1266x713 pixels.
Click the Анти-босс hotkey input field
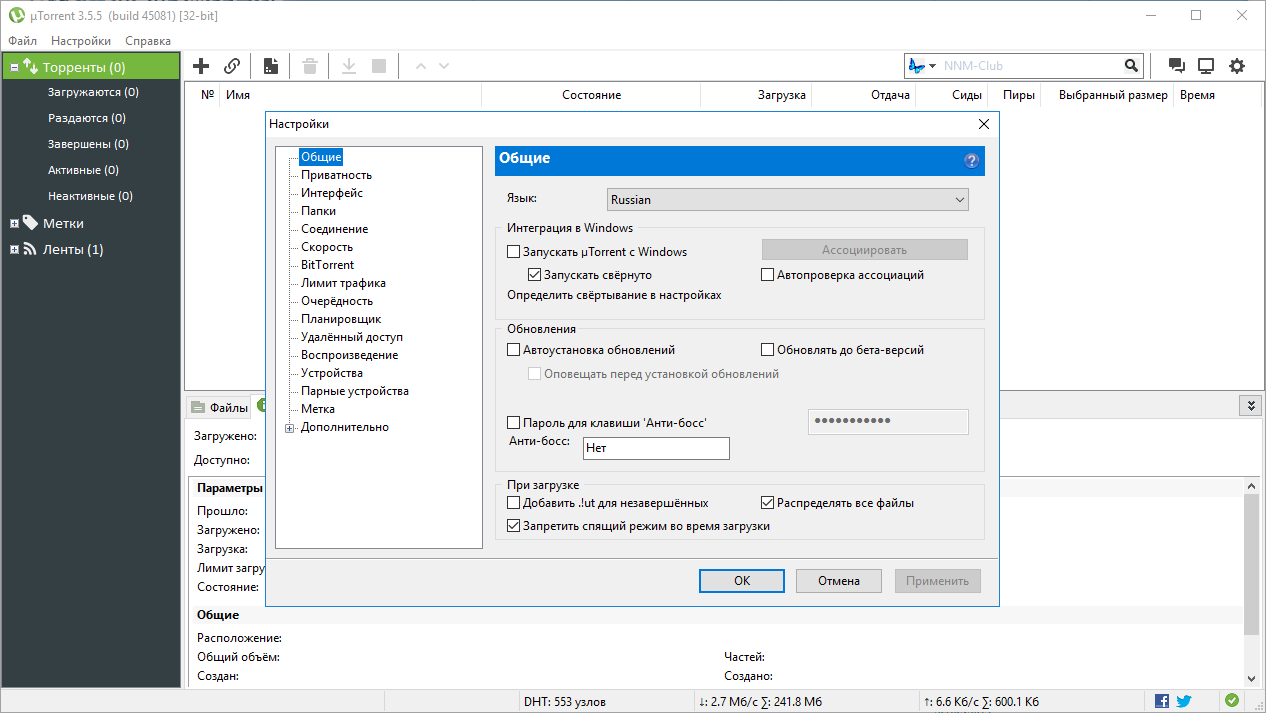point(656,448)
